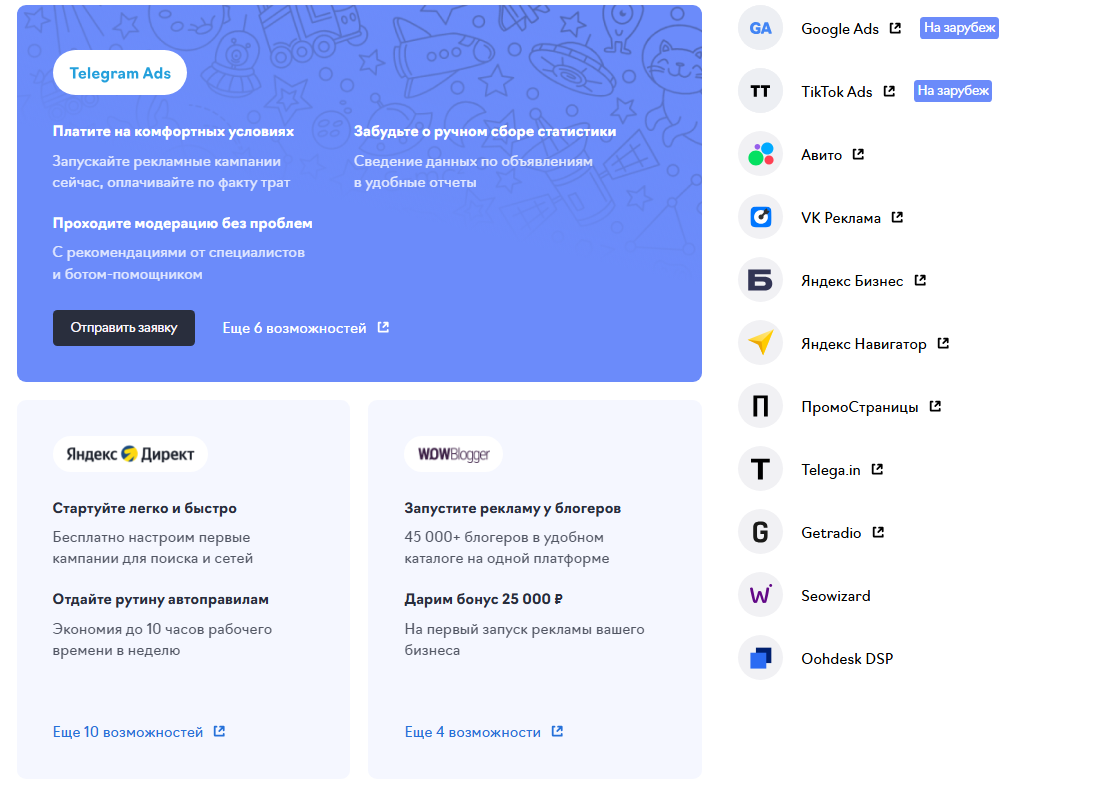
Task: Click text С рекомендациями от специалистов
Action: click(178, 253)
